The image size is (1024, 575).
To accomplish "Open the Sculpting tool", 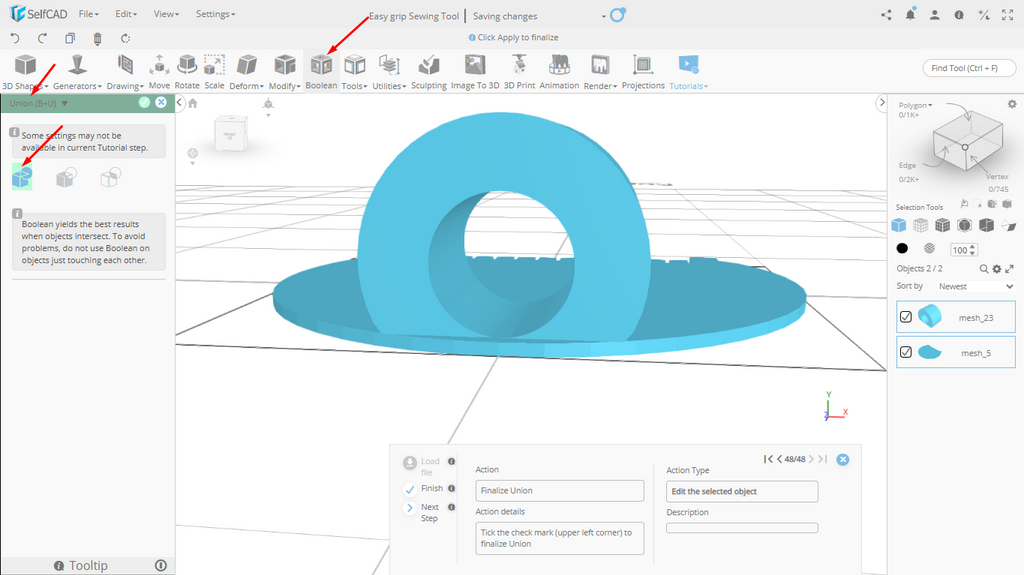I will click(428, 71).
